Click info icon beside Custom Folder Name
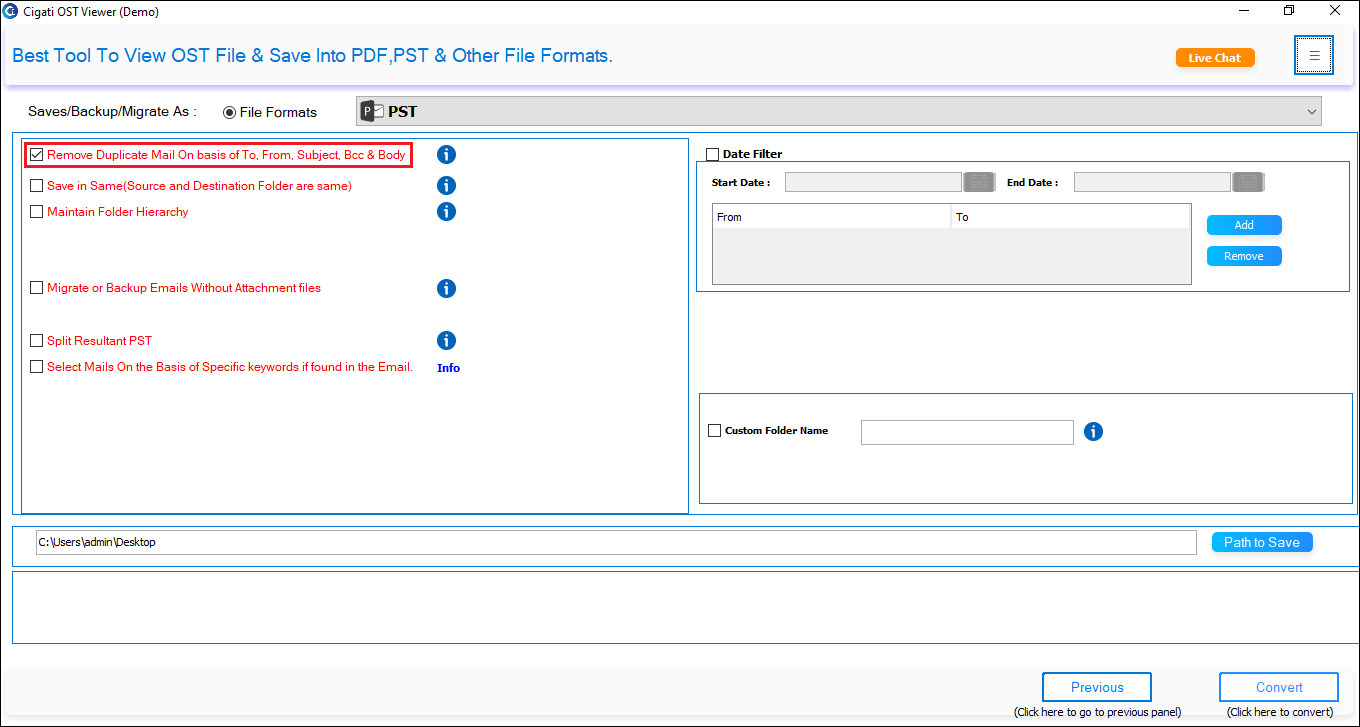1360x727 pixels. [1093, 431]
